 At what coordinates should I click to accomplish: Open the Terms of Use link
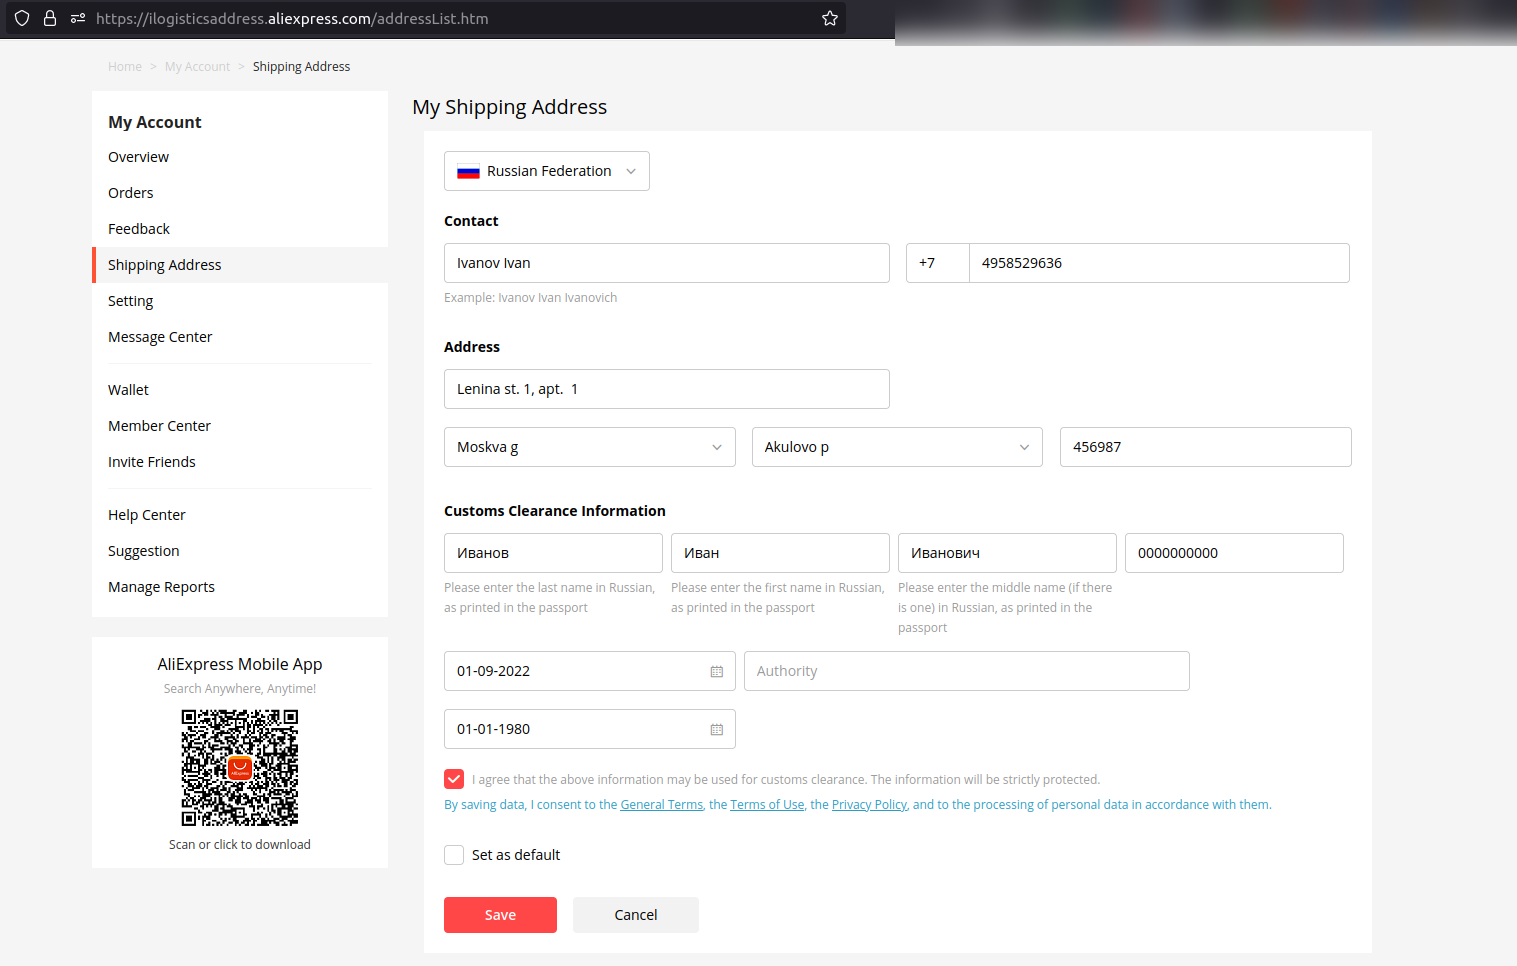(767, 805)
